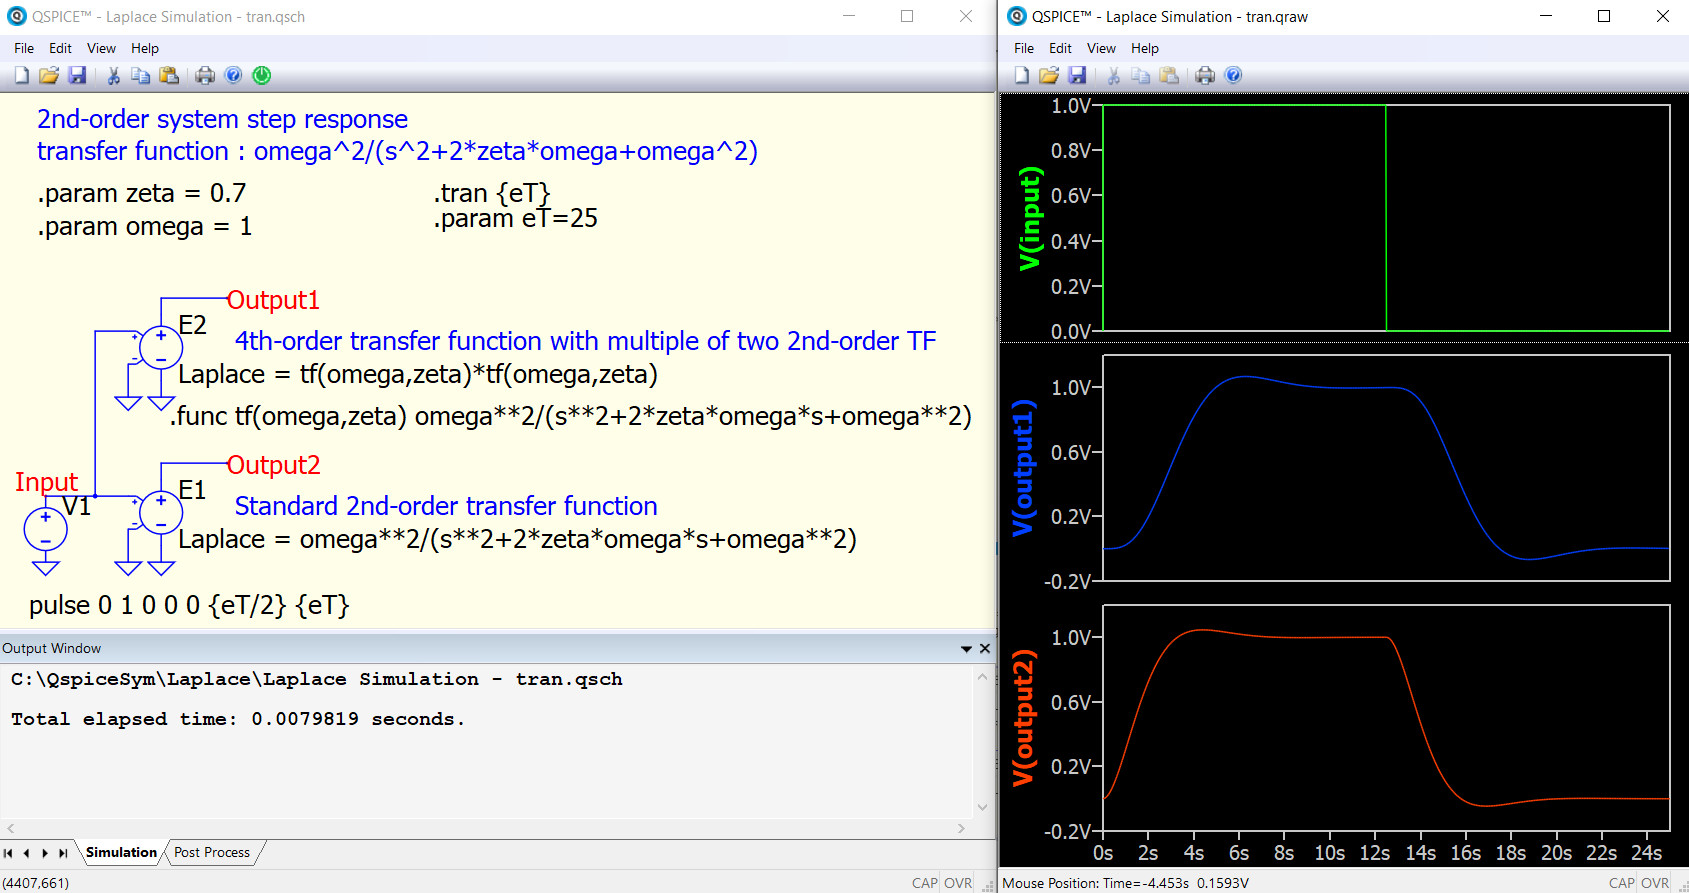This screenshot has height=893, width=1689.
Task: Open Help menu in tran.qsch window
Action: (x=145, y=48)
